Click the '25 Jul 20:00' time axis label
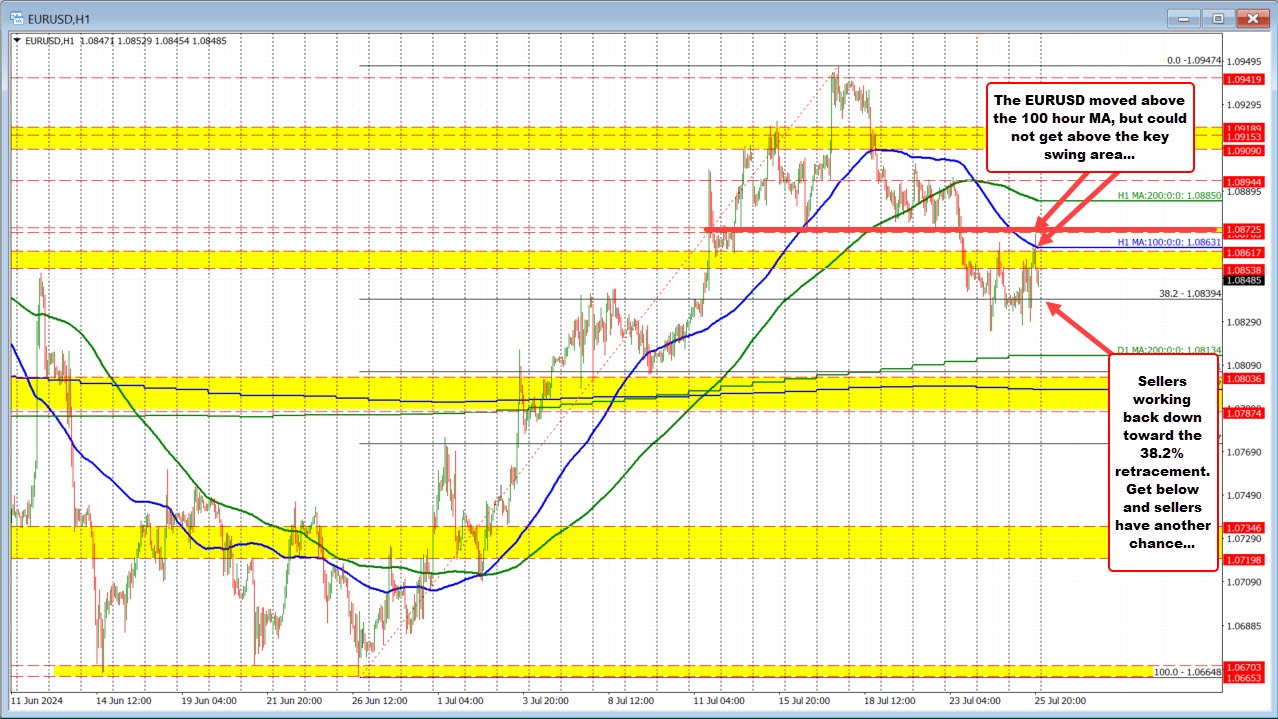Image resolution: width=1278 pixels, height=719 pixels. pos(1060,701)
